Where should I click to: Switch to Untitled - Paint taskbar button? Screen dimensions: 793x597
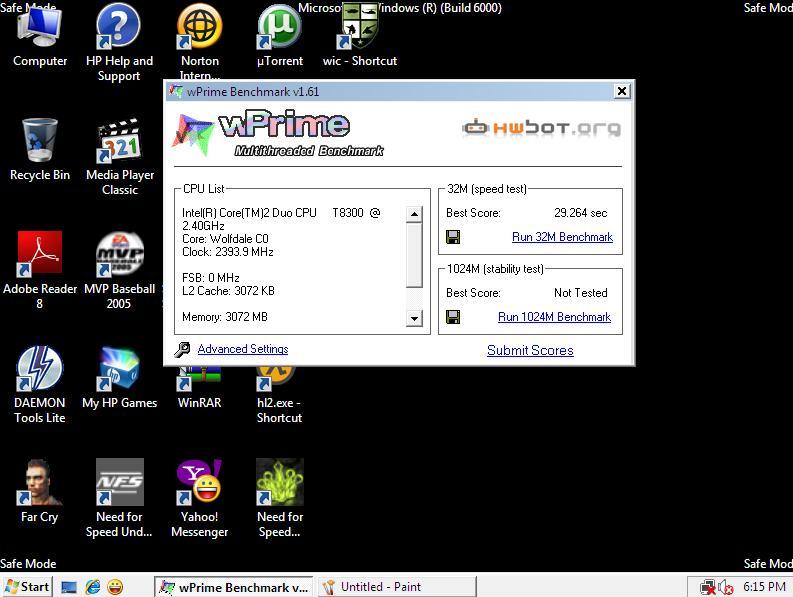pyautogui.click(x=397, y=587)
